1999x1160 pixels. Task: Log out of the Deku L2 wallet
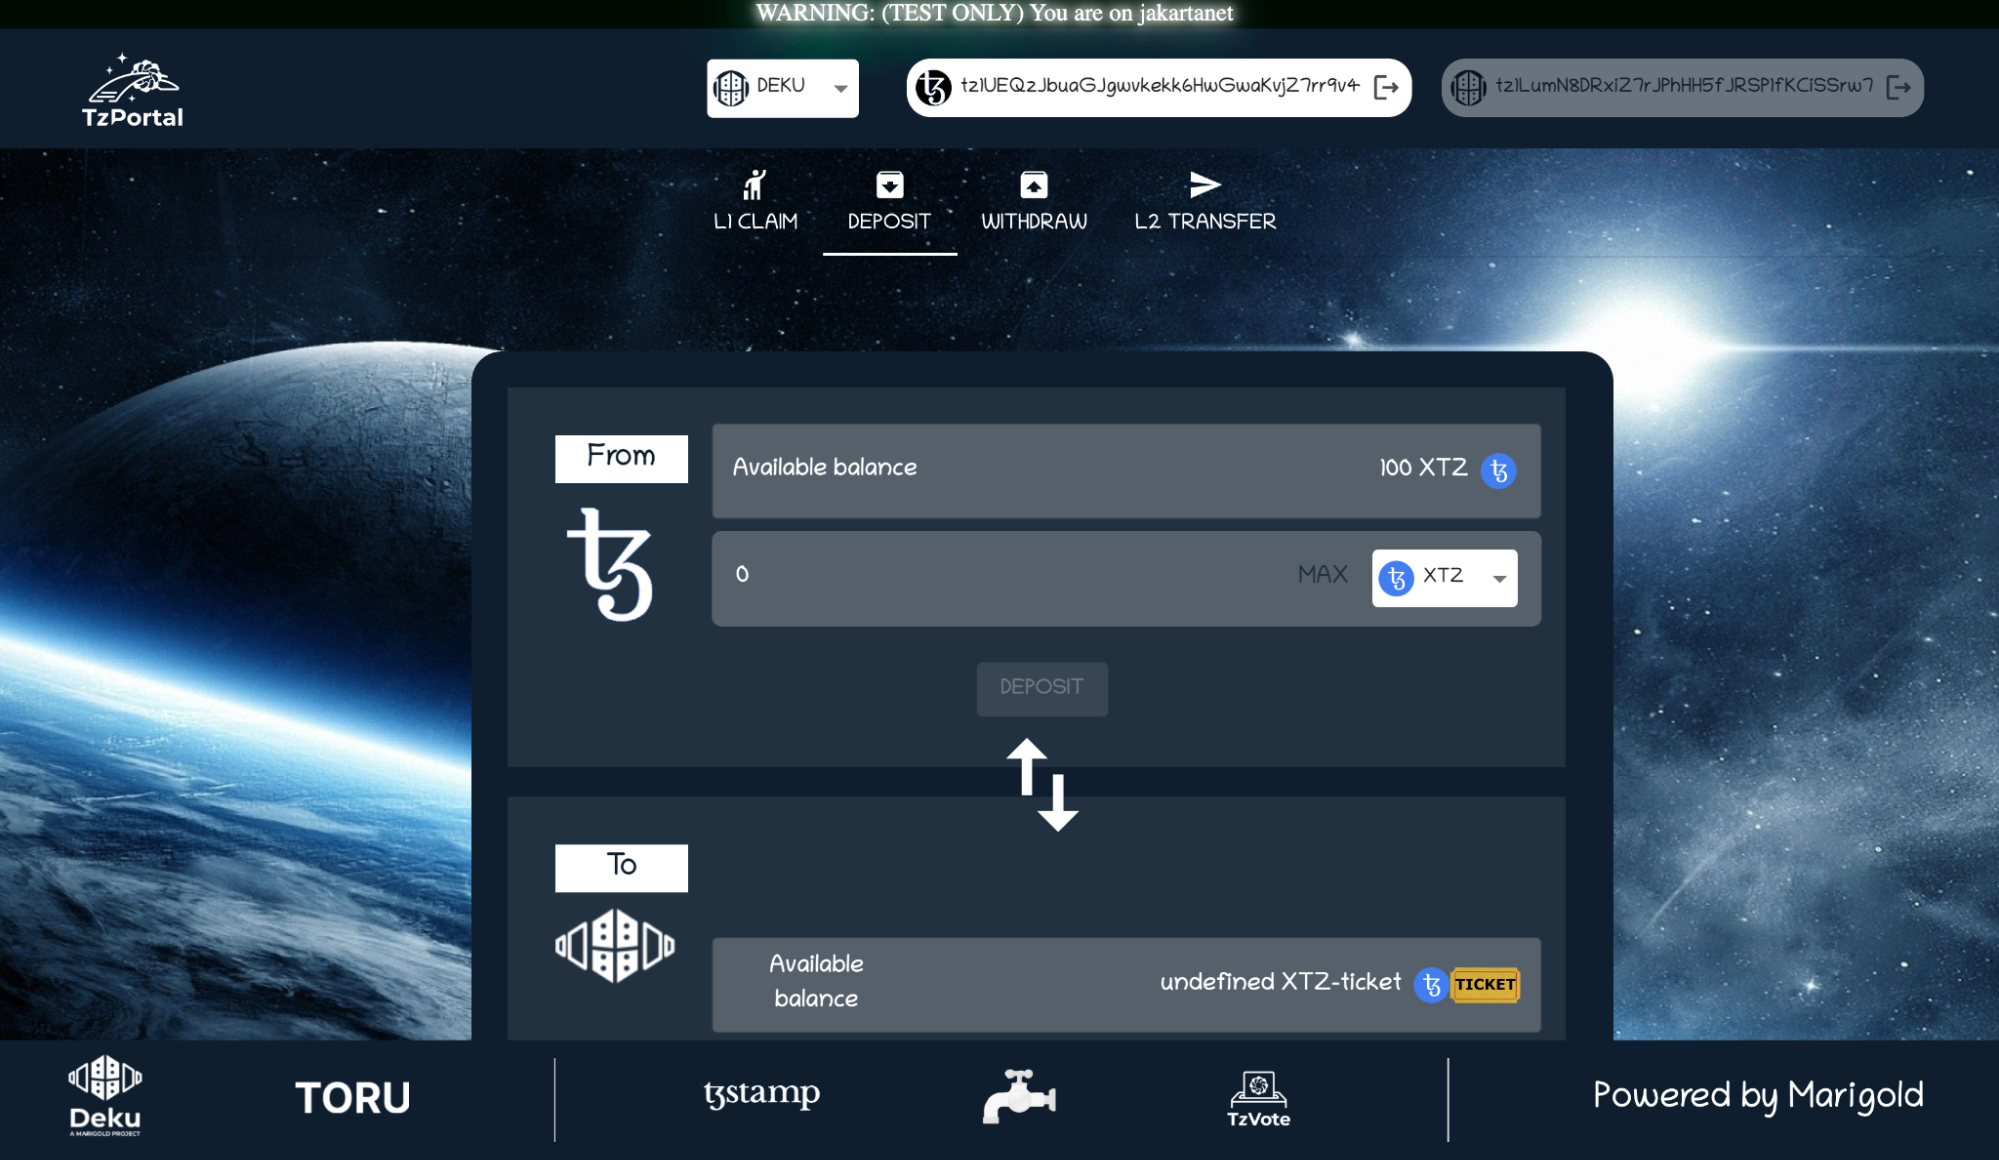pyautogui.click(x=1898, y=88)
